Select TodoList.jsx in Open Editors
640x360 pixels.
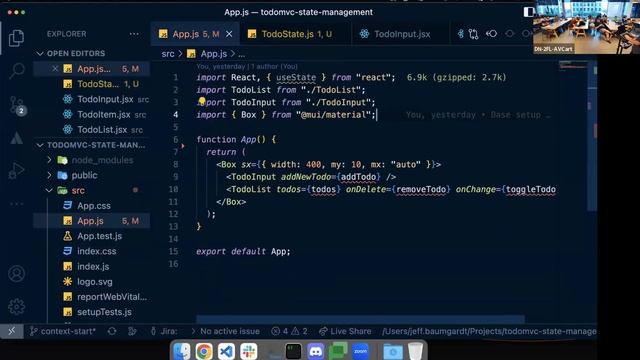click(x=91, y=129)
